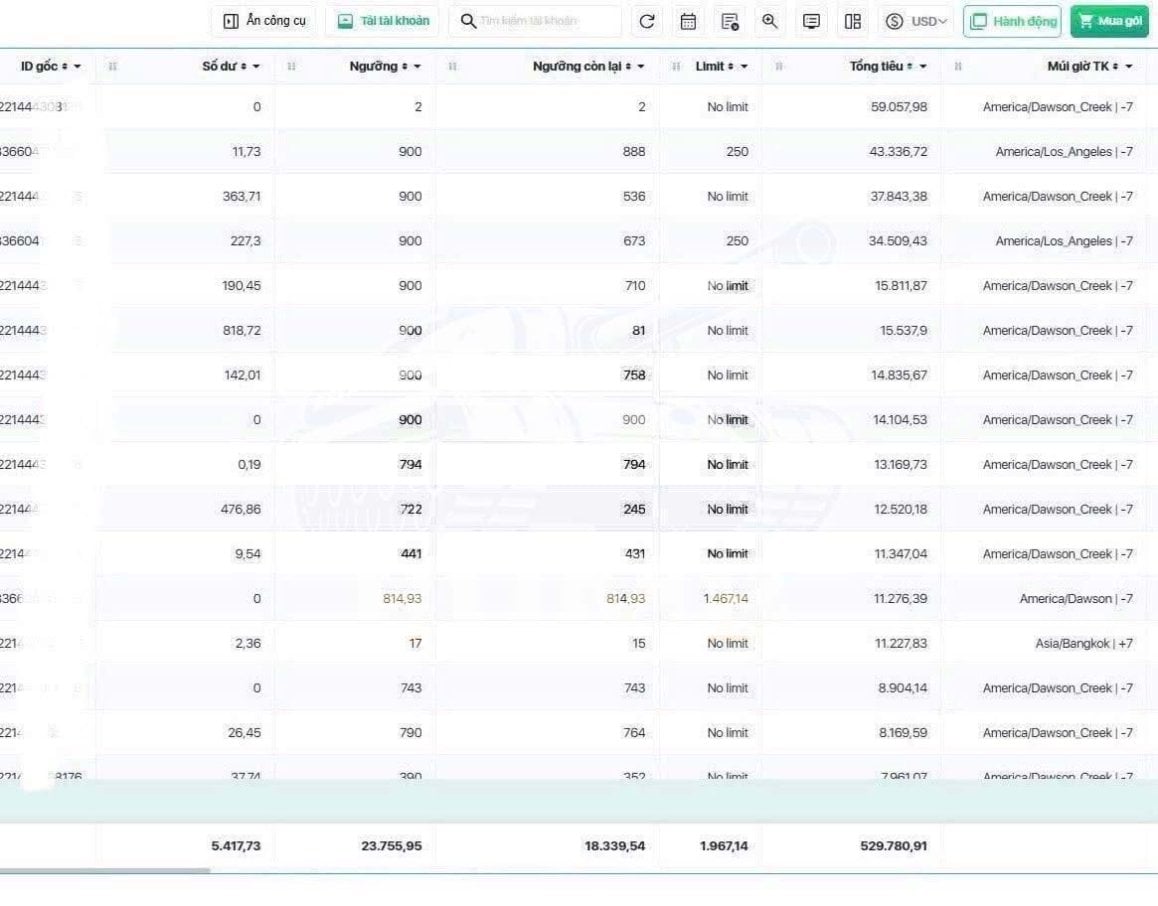
Task: Click drag handle left of Múi giờ TK
Action: [x=958, y=66]
